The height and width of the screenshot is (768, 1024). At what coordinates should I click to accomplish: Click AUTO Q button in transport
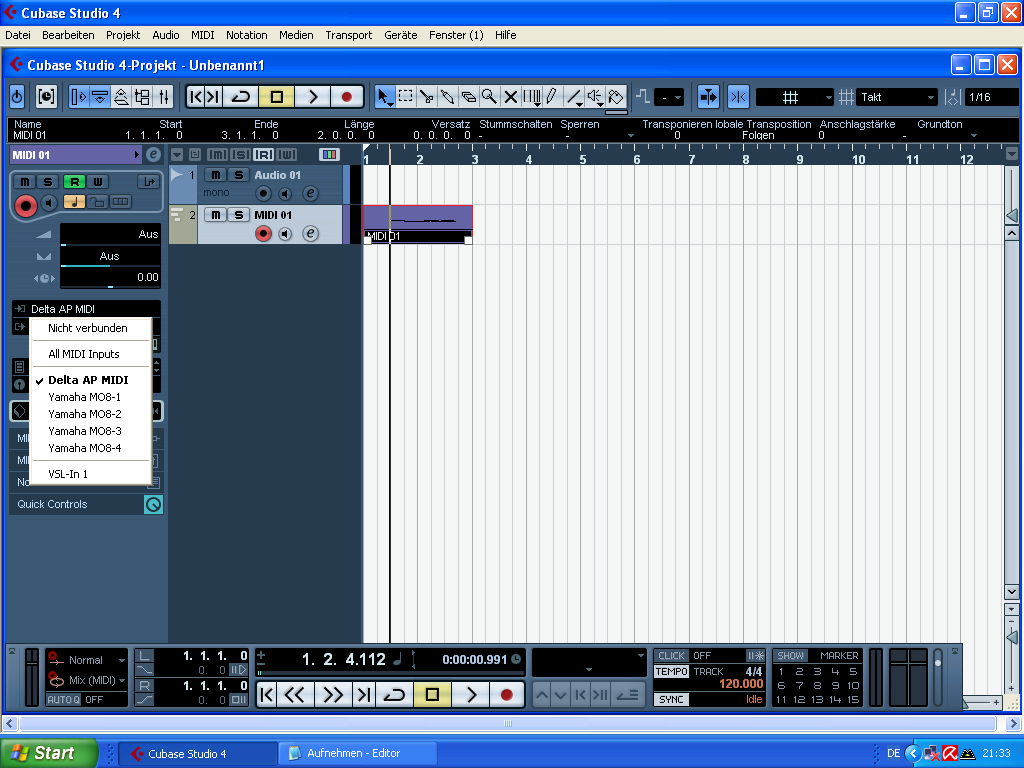[63, 699]
